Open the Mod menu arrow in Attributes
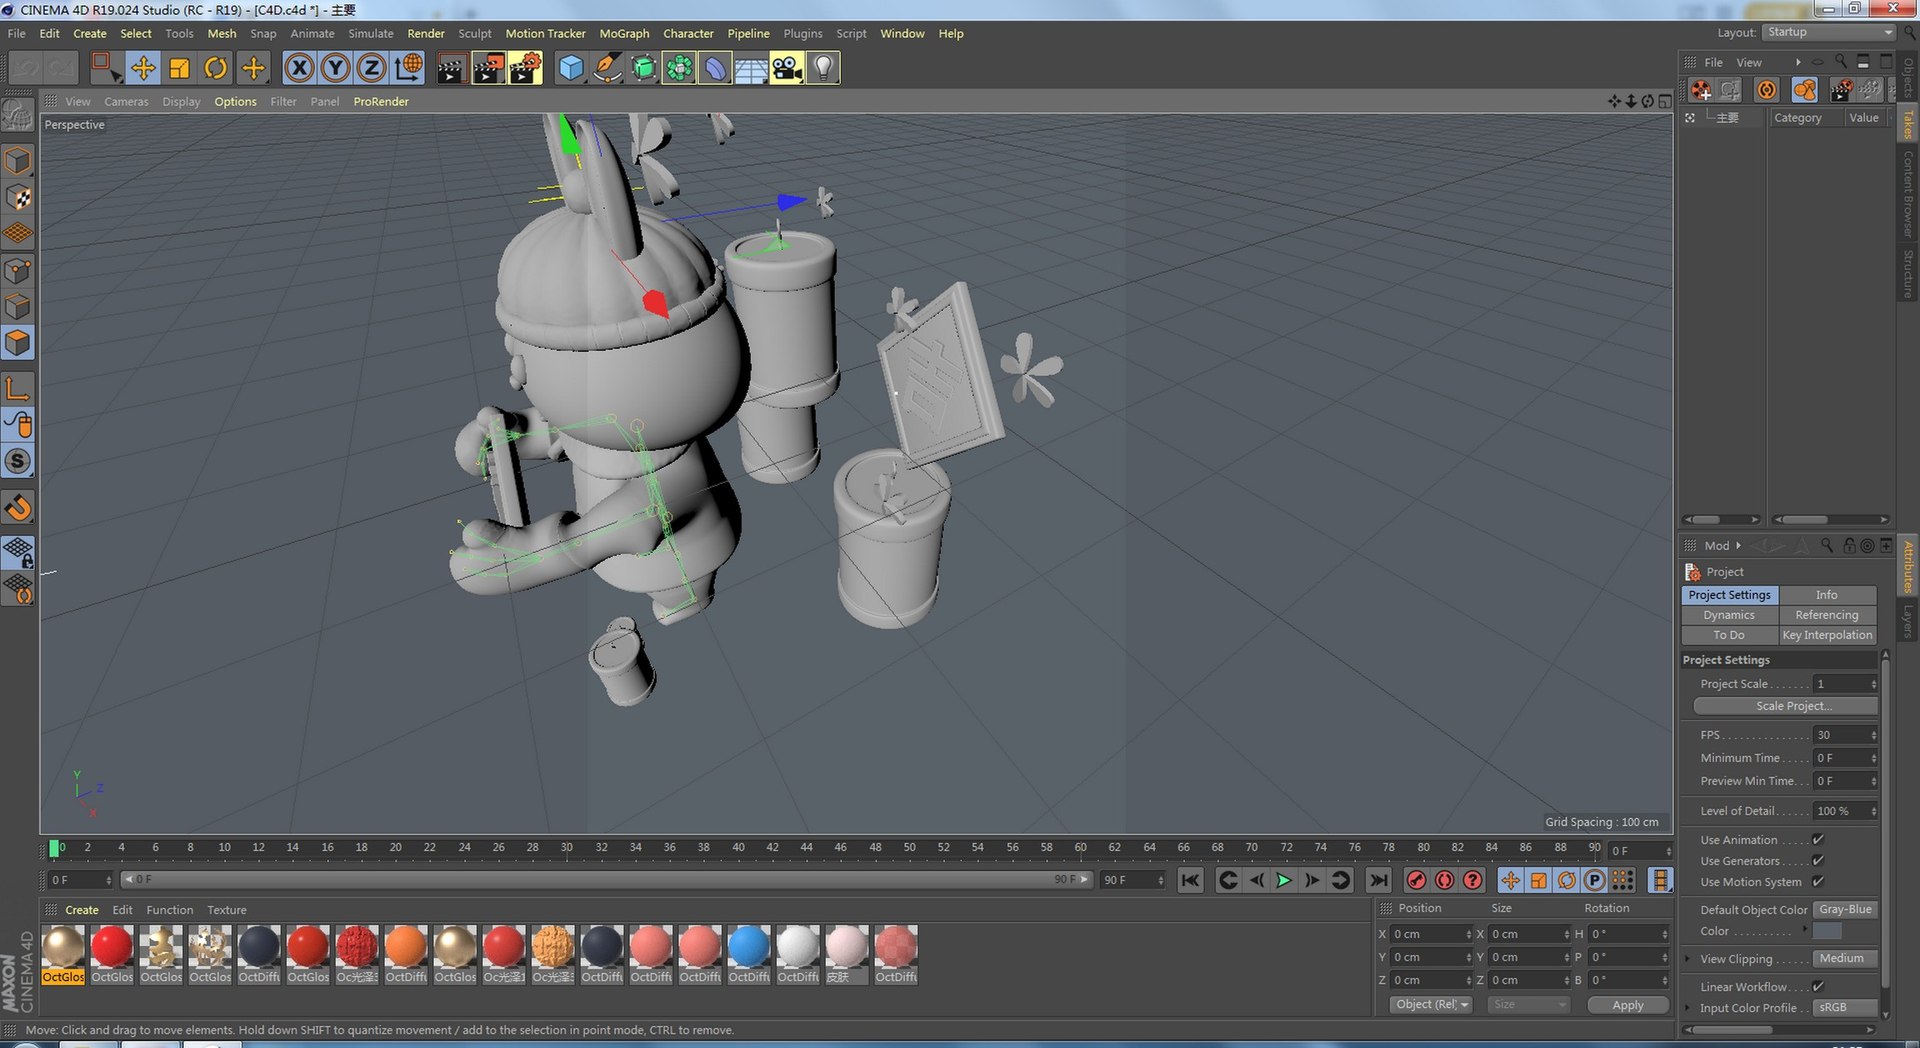The image size is (1920, 1048). [x=1738, y=546]
